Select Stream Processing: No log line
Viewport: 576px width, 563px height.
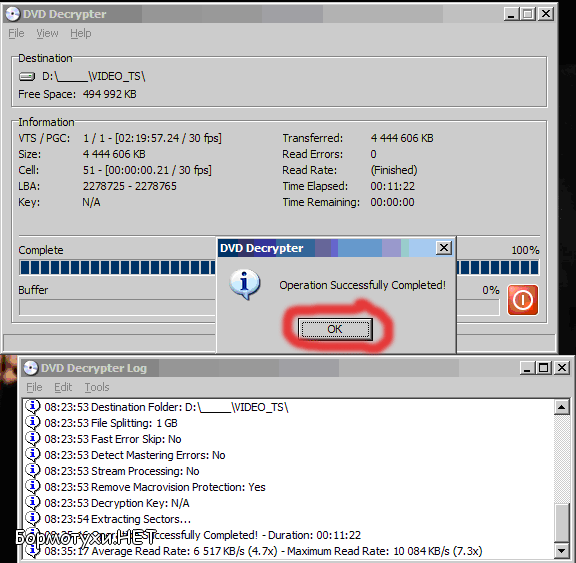(122, 471)
